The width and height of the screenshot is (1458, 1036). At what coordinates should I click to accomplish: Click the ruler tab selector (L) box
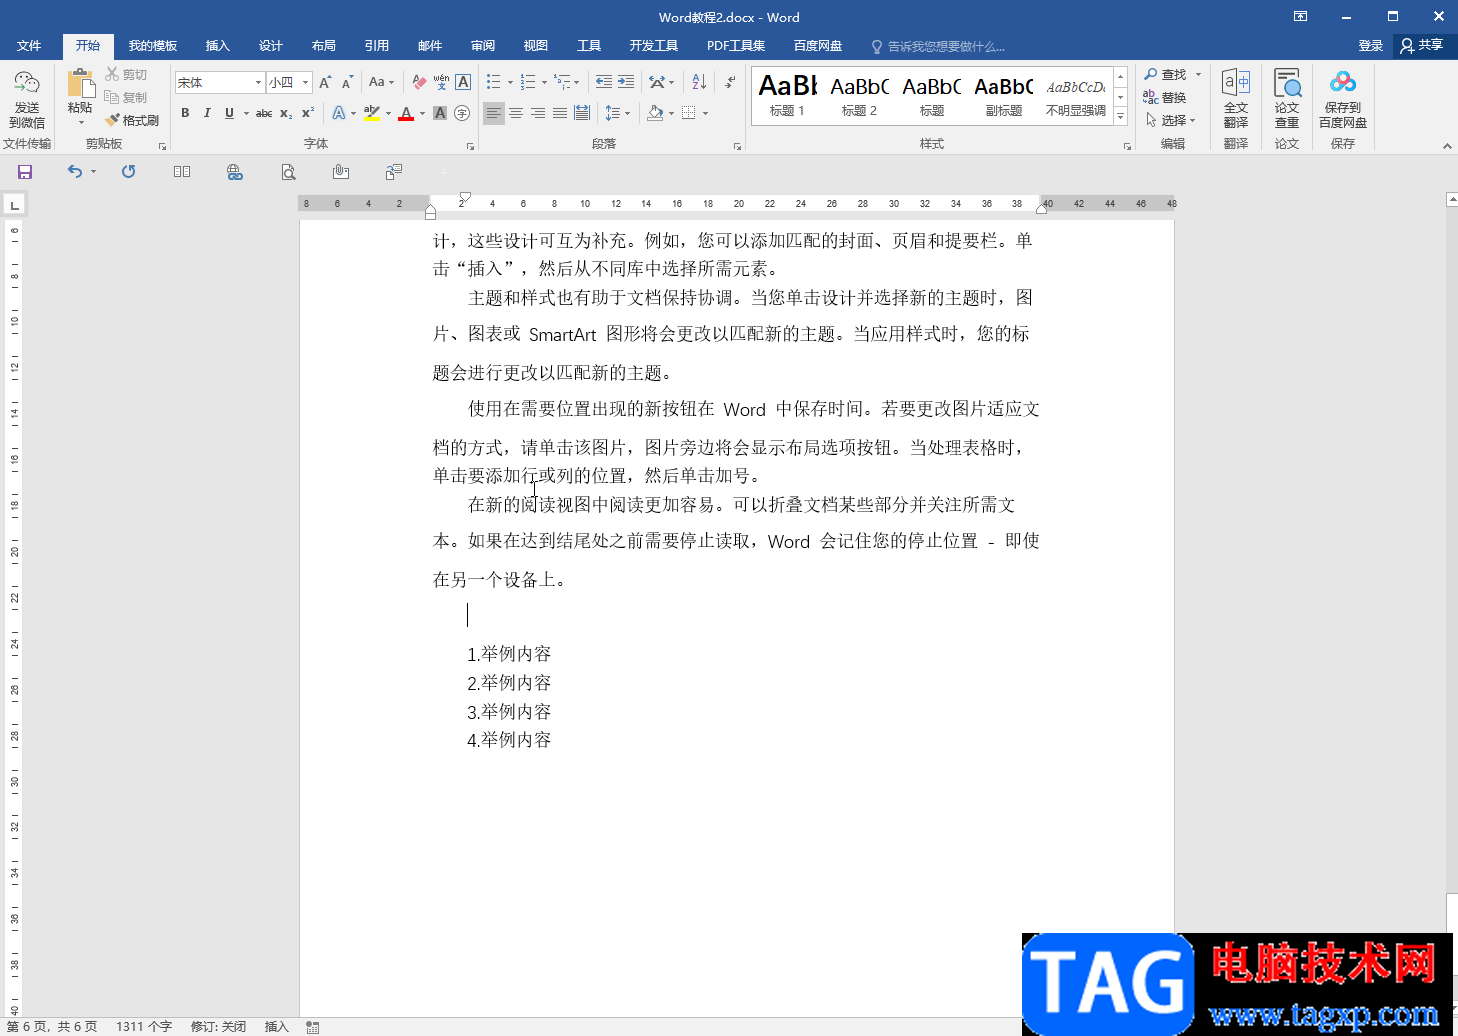(x=14, y=205)
